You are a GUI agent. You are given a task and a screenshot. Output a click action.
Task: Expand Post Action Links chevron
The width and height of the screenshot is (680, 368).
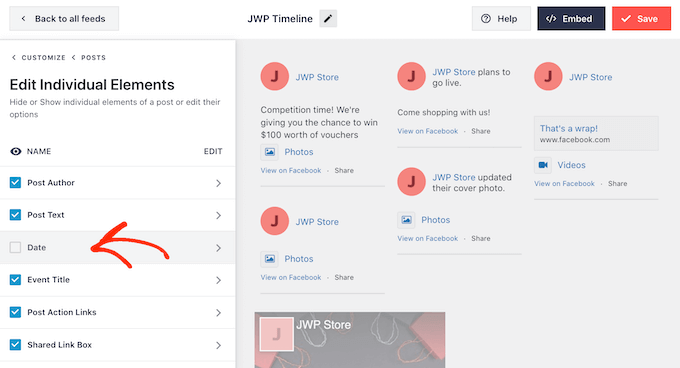point(219,313)
